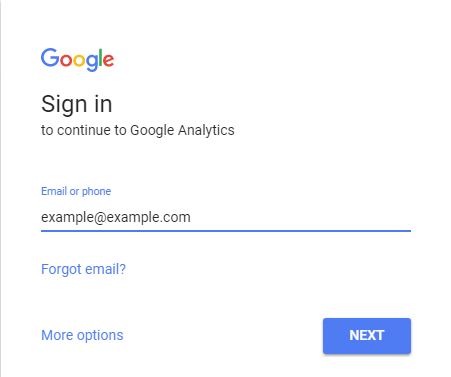451x377 pixels.
Task: Click the word phone in field label
Action: pyautogui.click(x=96, y=192)
